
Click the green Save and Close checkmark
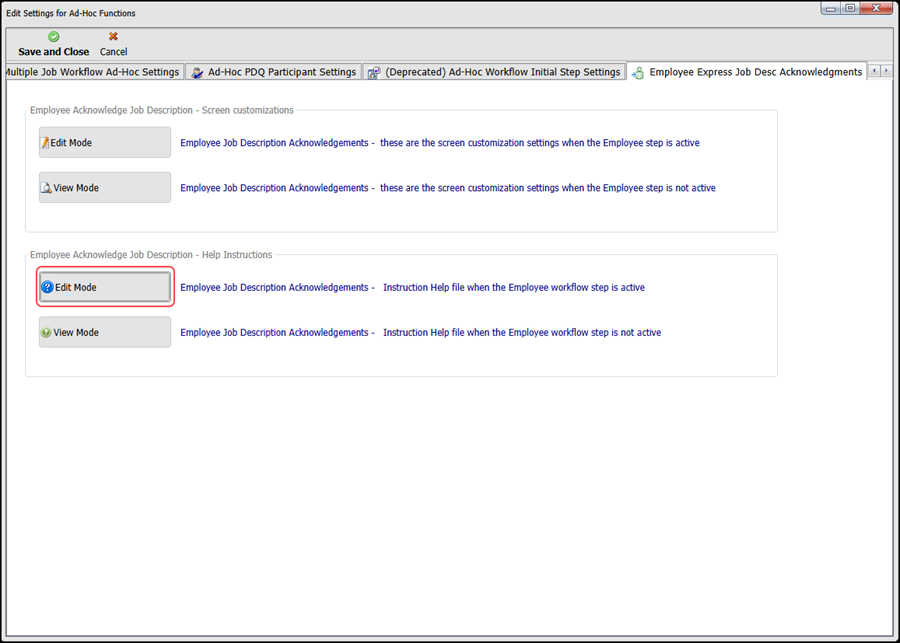point(53,37)
